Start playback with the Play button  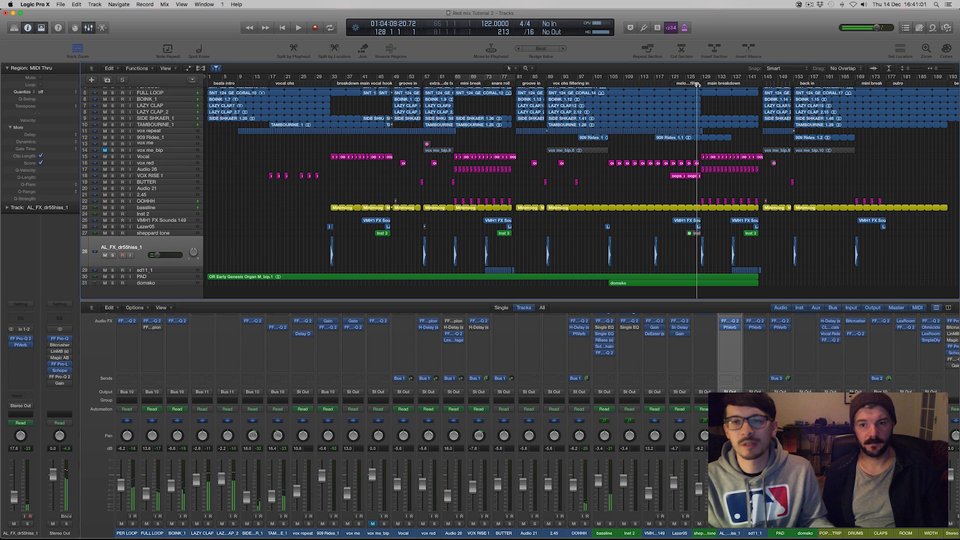click(x=298, y=28)
